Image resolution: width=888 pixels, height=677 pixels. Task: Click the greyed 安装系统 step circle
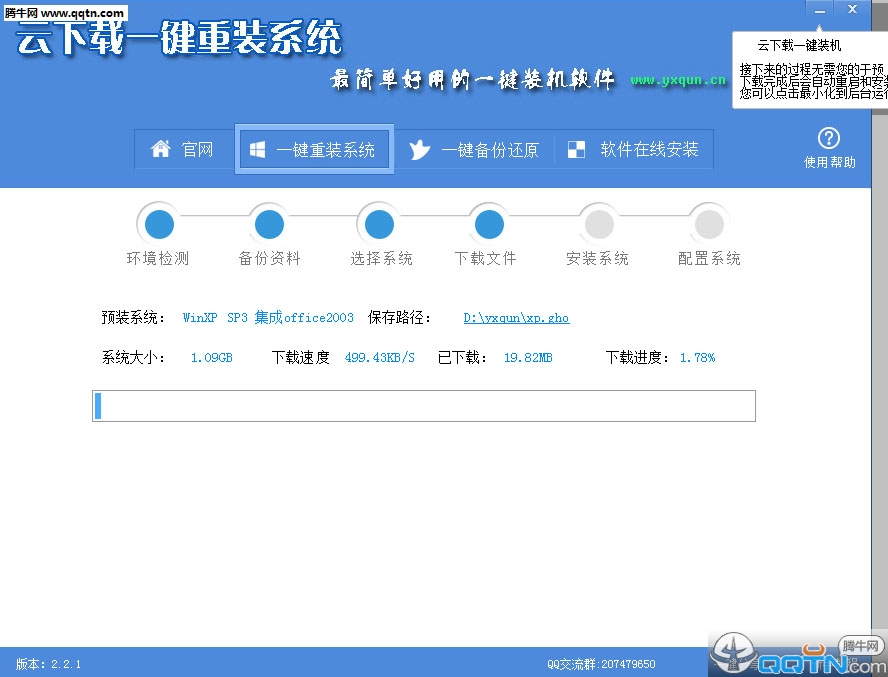(599, 223)
